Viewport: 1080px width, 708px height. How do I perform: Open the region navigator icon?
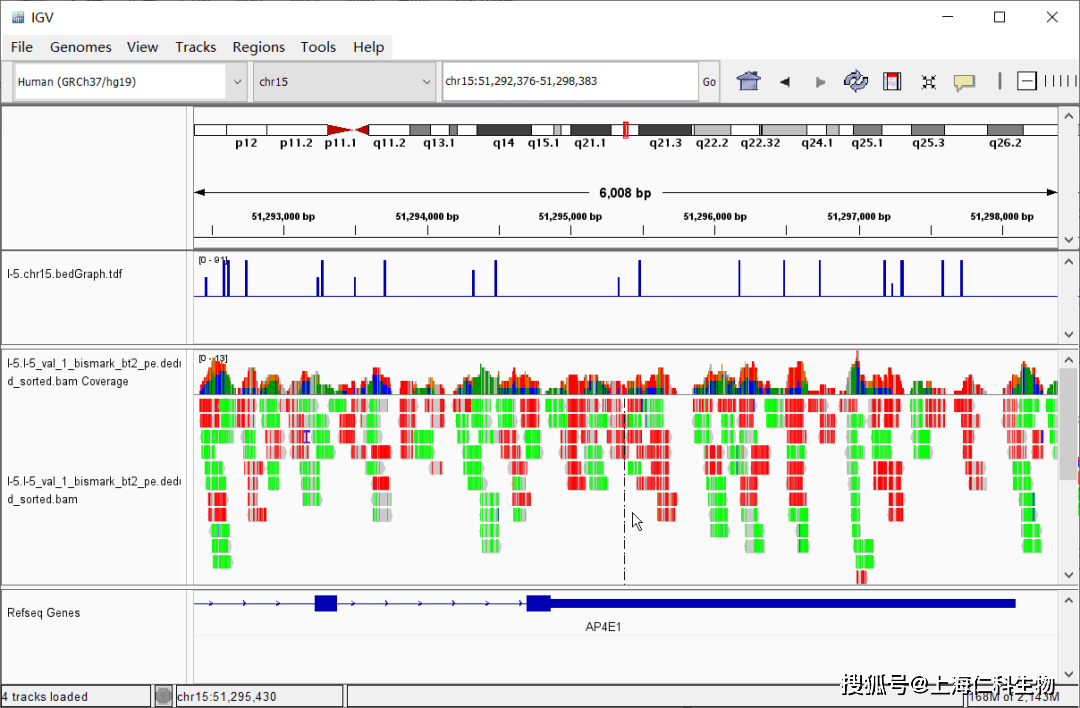pos(892,82)
